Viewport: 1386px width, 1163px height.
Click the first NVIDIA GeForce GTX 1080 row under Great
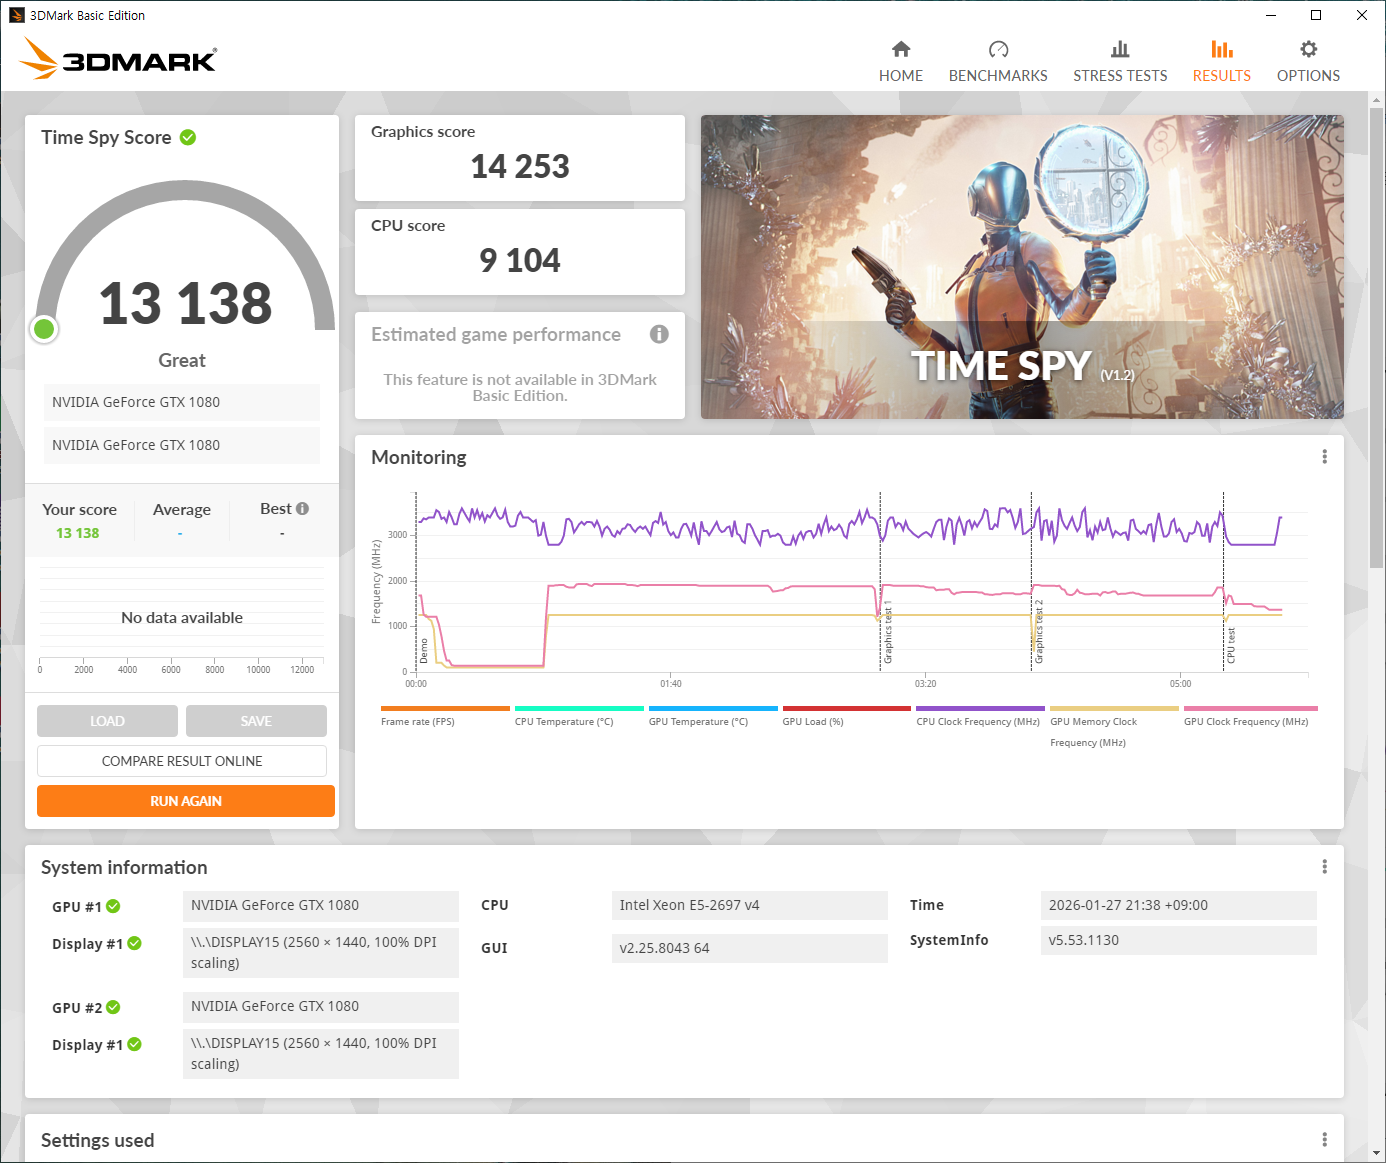click(182, 402)
